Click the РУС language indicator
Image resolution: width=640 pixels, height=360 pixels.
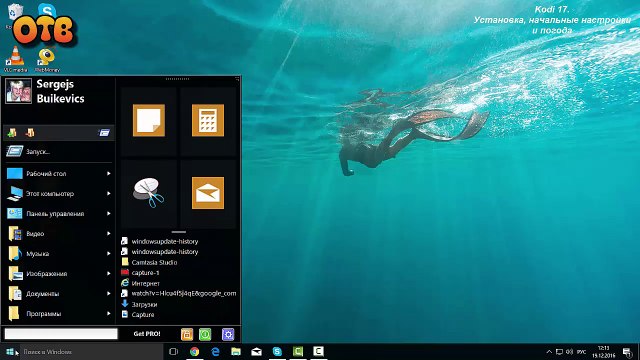click(582, 352)
